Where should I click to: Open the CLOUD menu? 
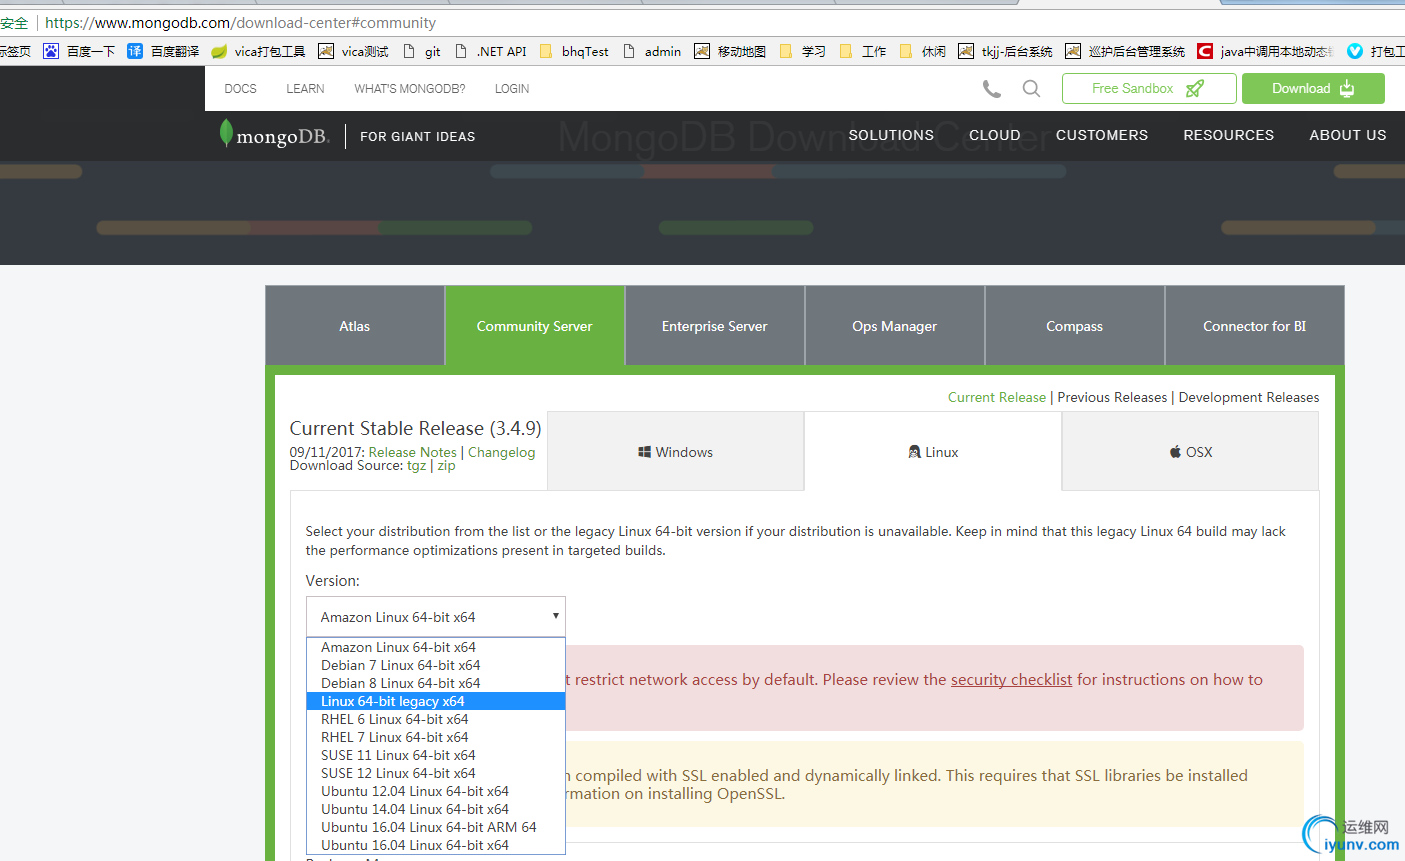point(995,135)
